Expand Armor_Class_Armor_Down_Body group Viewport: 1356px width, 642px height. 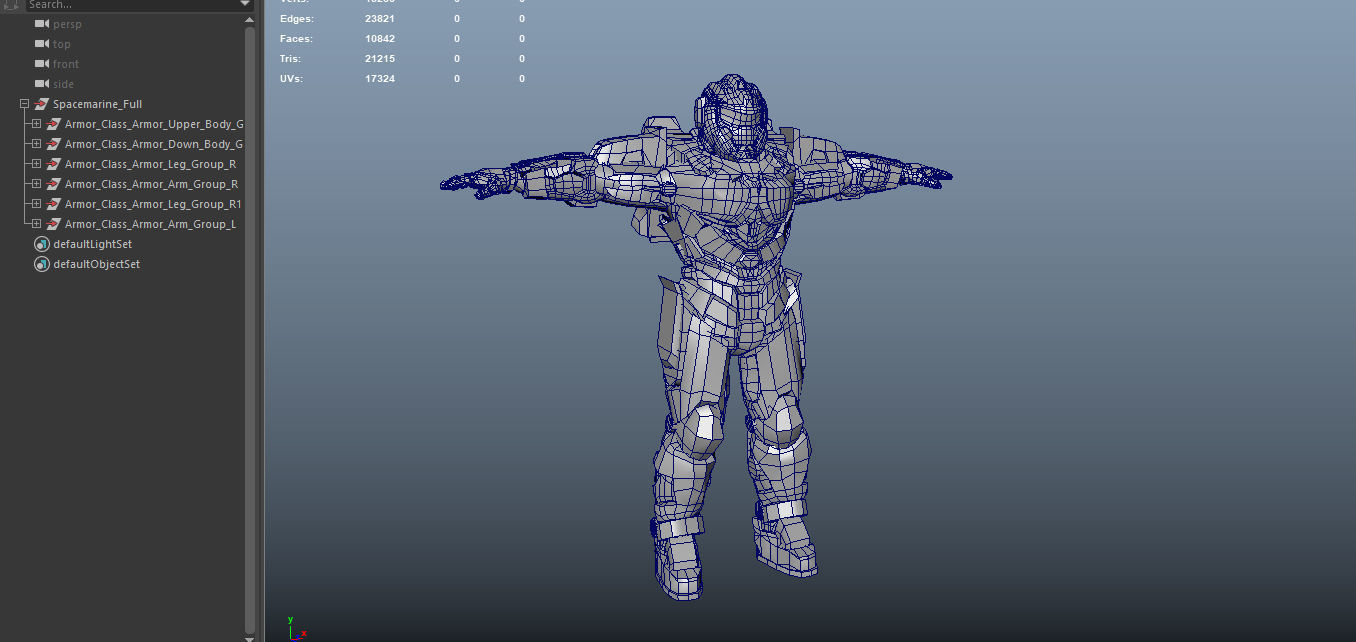(x=36, y=144)
